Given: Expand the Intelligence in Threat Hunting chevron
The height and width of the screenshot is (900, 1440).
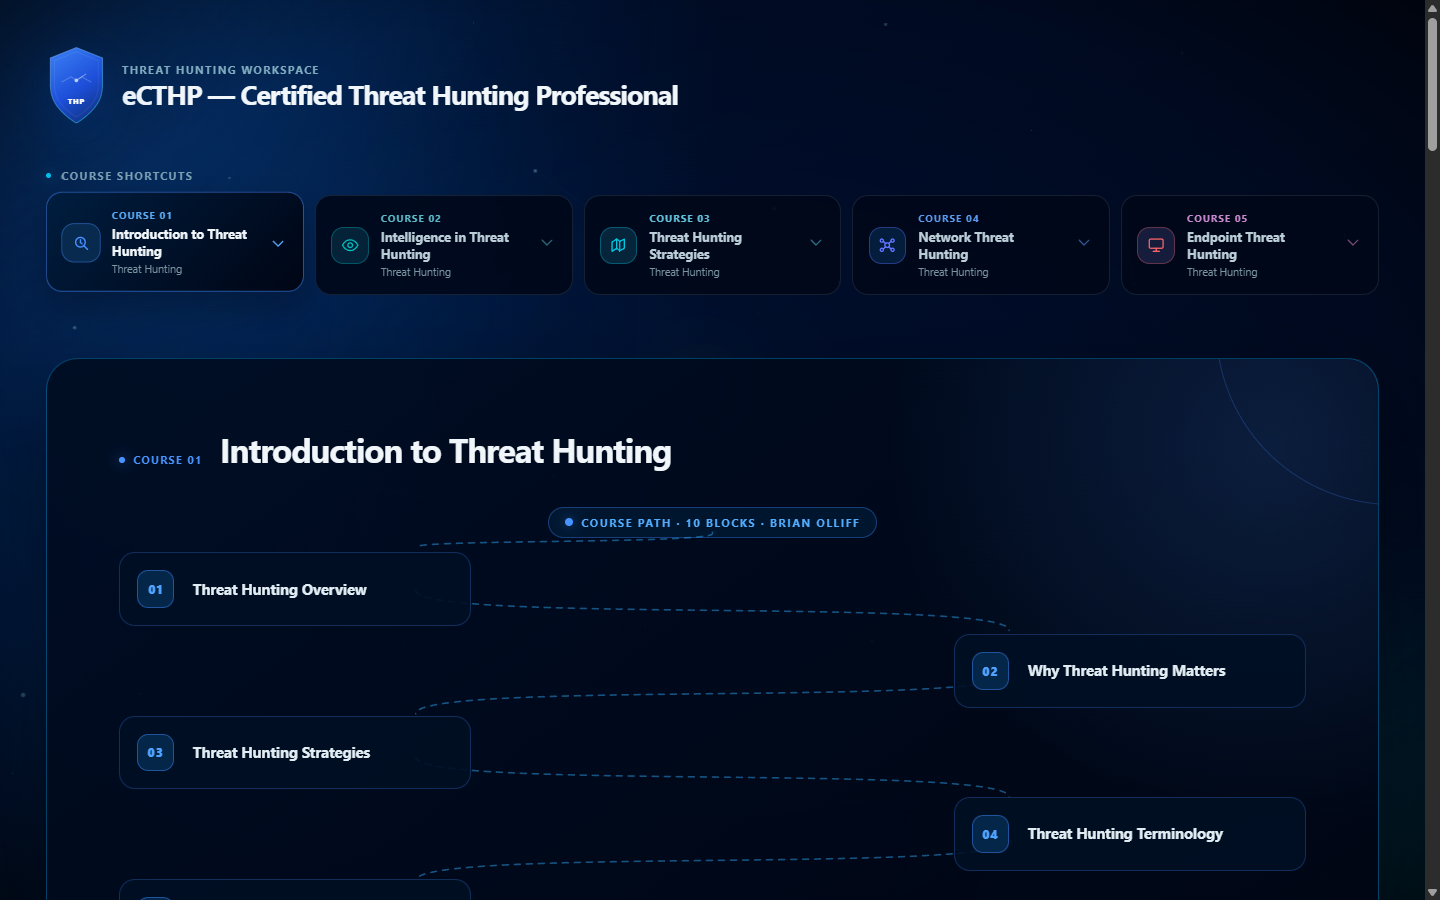Looking at the screenshot, I should coord(547,243).
